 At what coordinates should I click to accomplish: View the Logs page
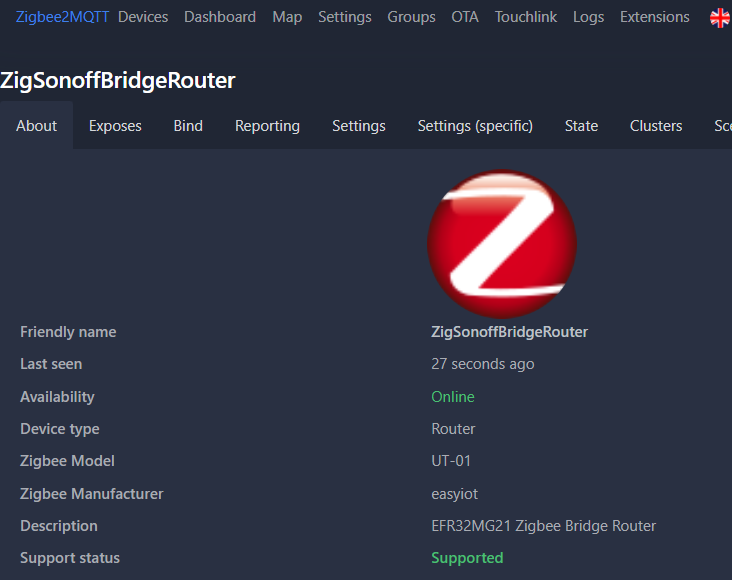(588, 17)
